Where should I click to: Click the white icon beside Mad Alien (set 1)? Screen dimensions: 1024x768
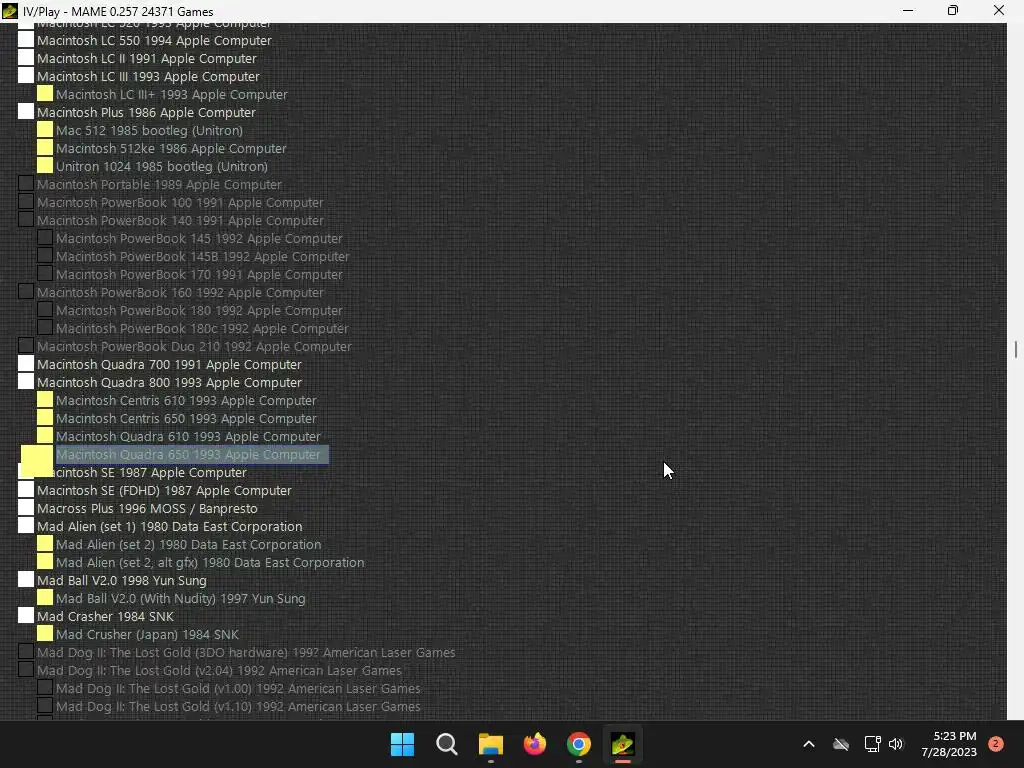pos(25,526)
